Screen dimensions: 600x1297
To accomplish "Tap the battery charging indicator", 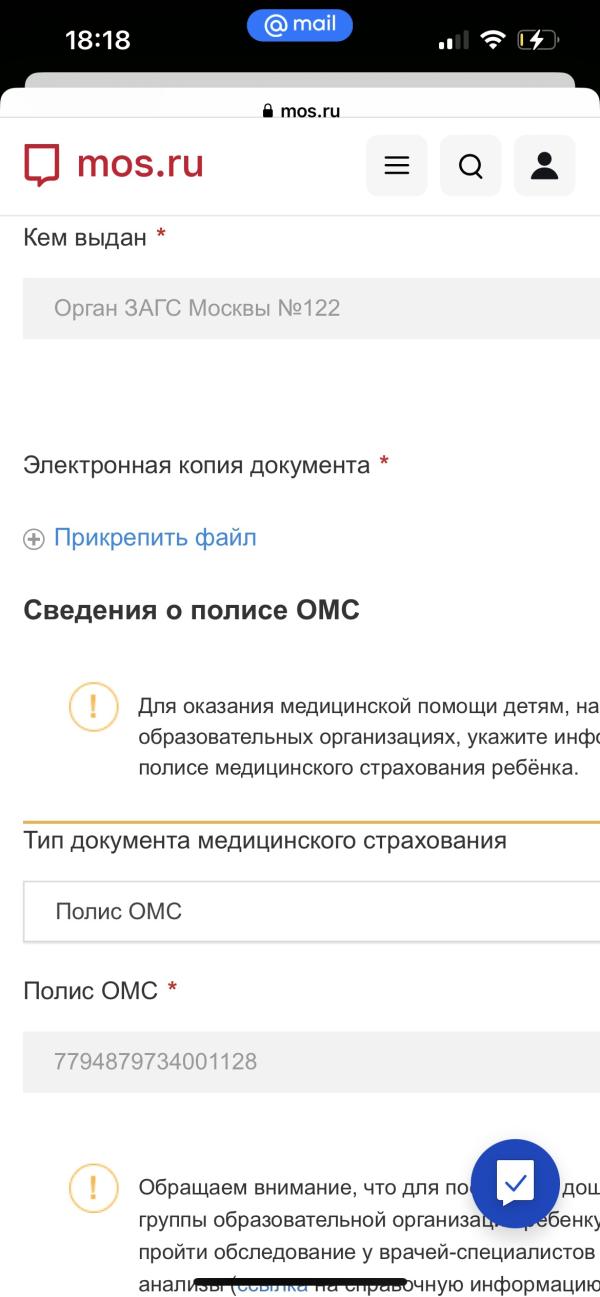I will [537, 40].
